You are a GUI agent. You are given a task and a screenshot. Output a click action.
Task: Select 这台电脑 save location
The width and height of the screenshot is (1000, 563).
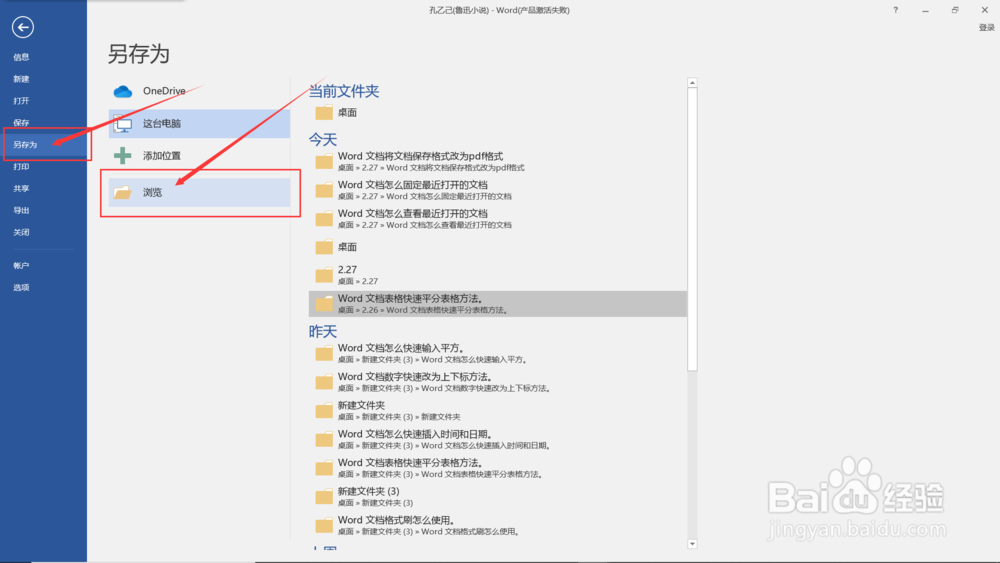(x=199, y=124)
